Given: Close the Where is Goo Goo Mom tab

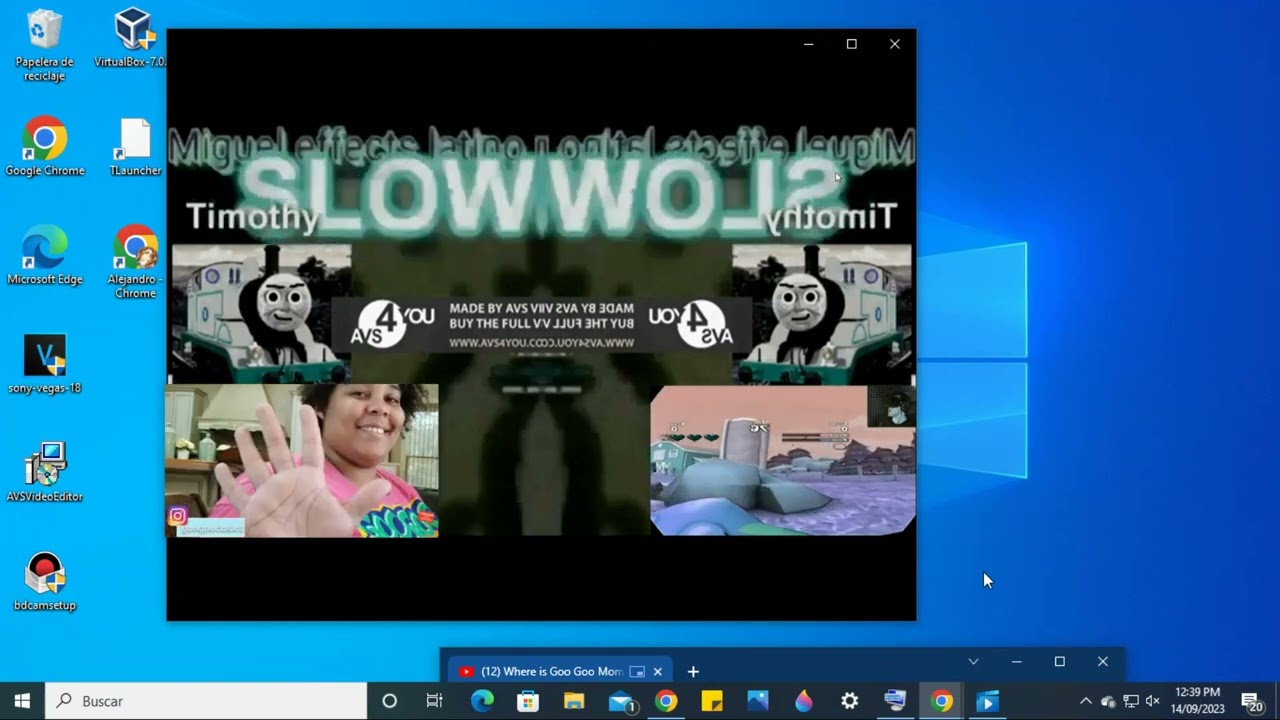Looking at the screenshot, I should [658, 672].
